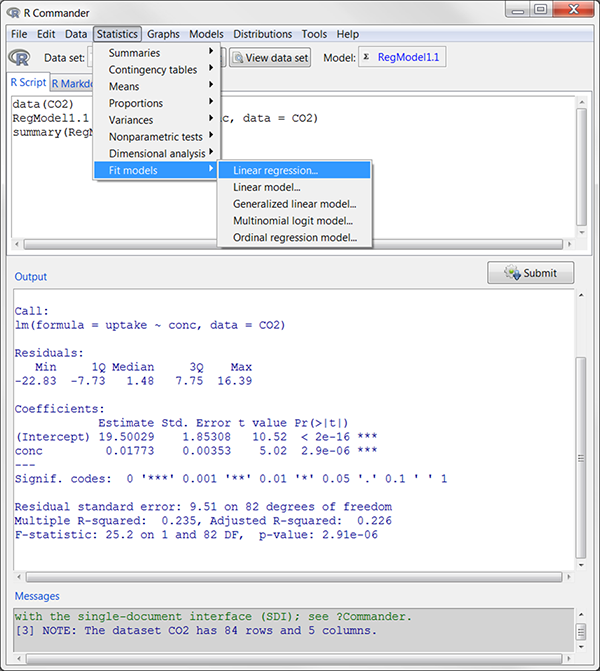This screenshot has width=600, height=671.
Task: Open the Models menu
Action: click(x=206, y=34)
